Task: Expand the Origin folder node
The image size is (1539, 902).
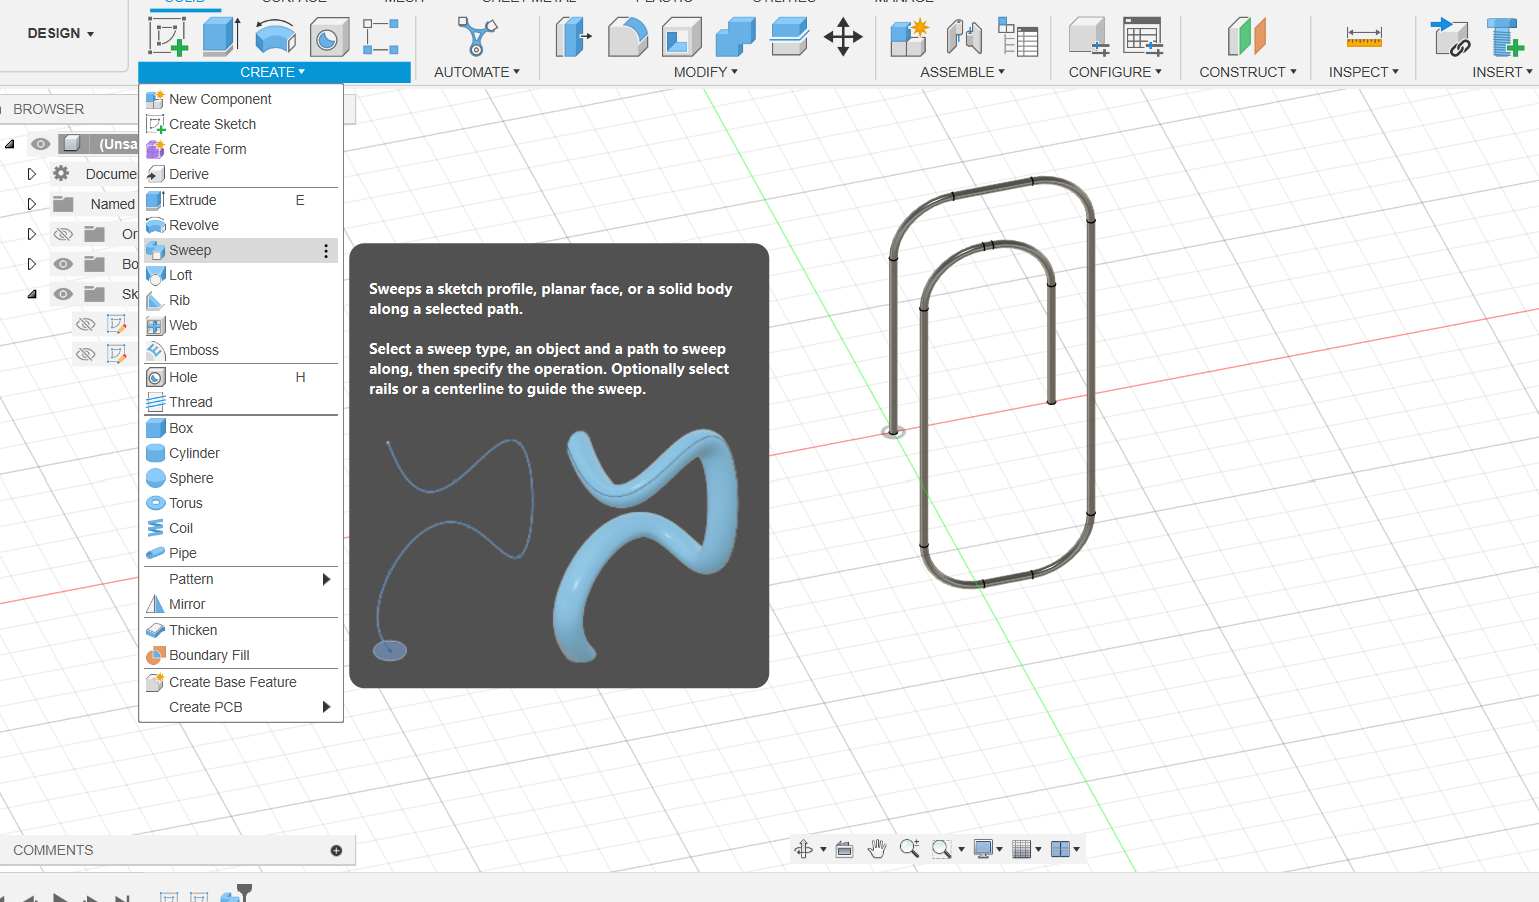Action: (31, 234)
